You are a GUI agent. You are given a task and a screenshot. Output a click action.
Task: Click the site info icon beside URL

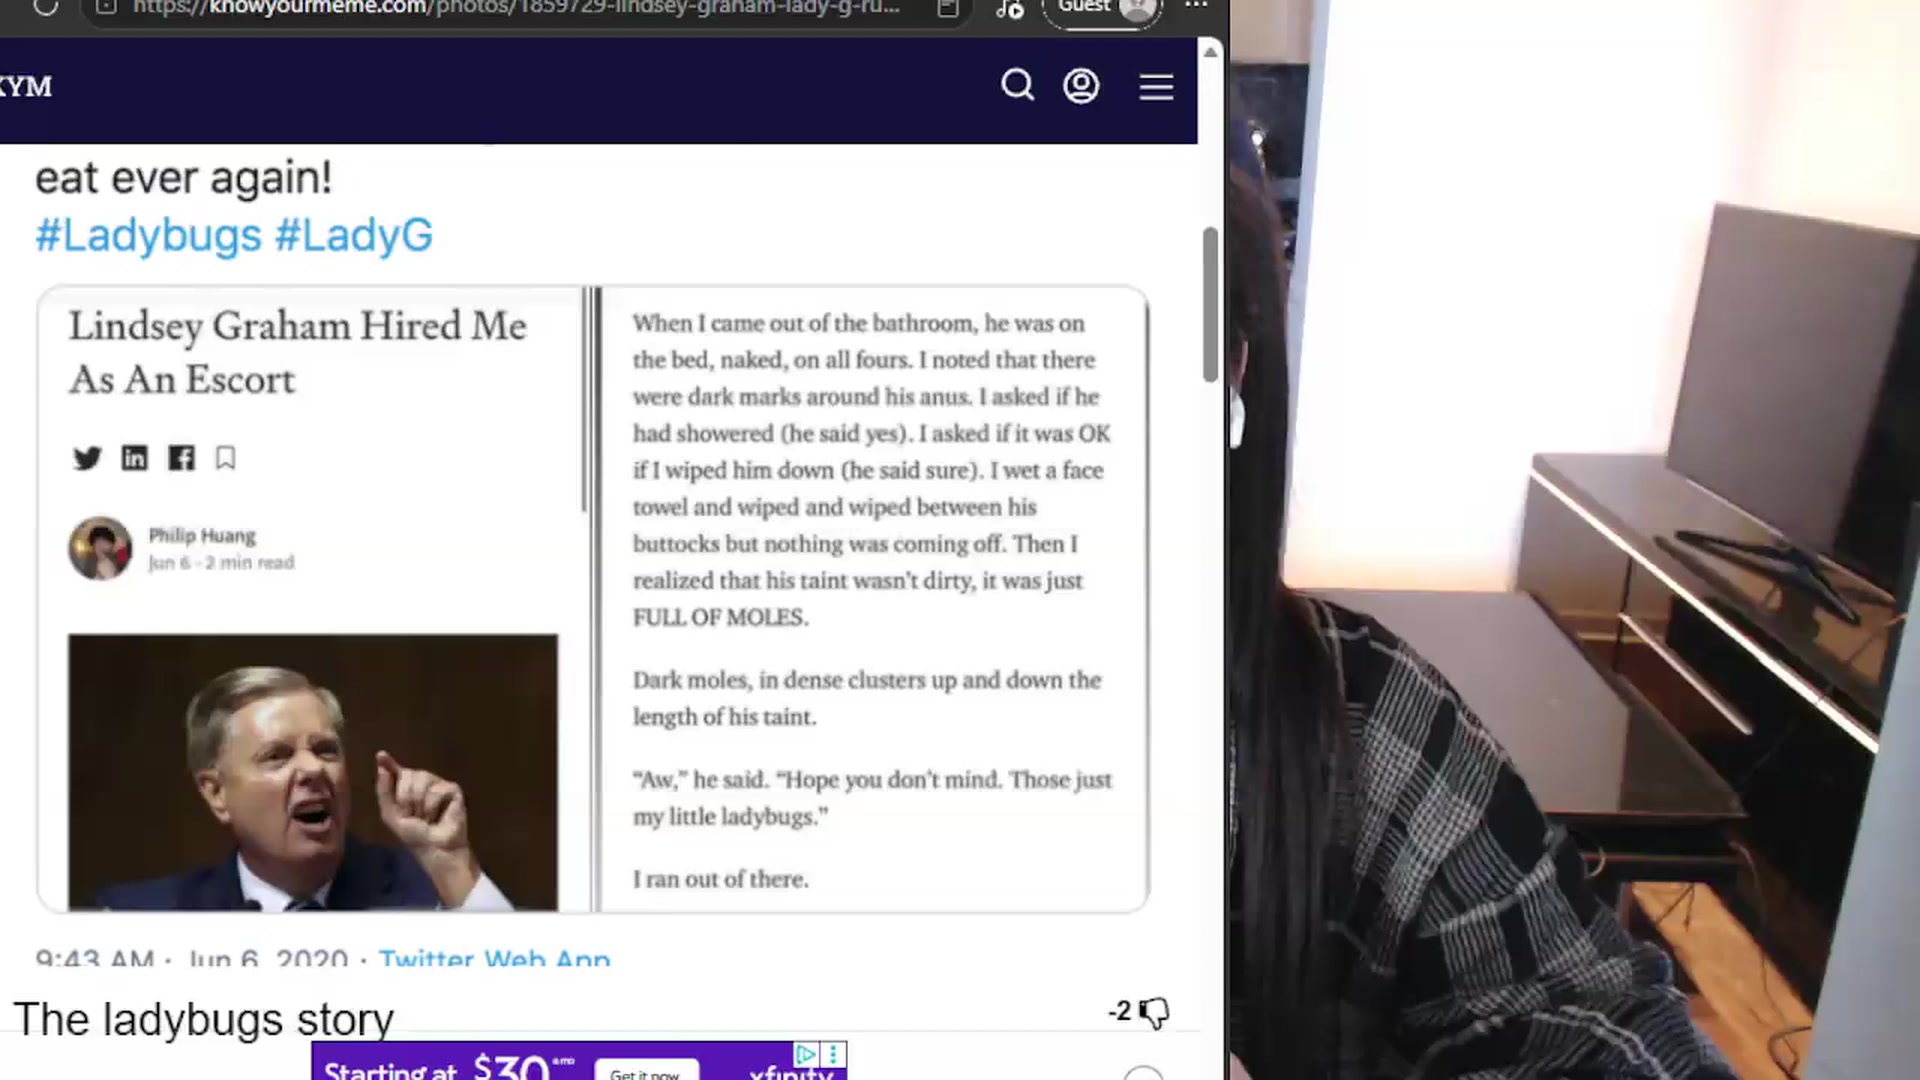(107, 7)
